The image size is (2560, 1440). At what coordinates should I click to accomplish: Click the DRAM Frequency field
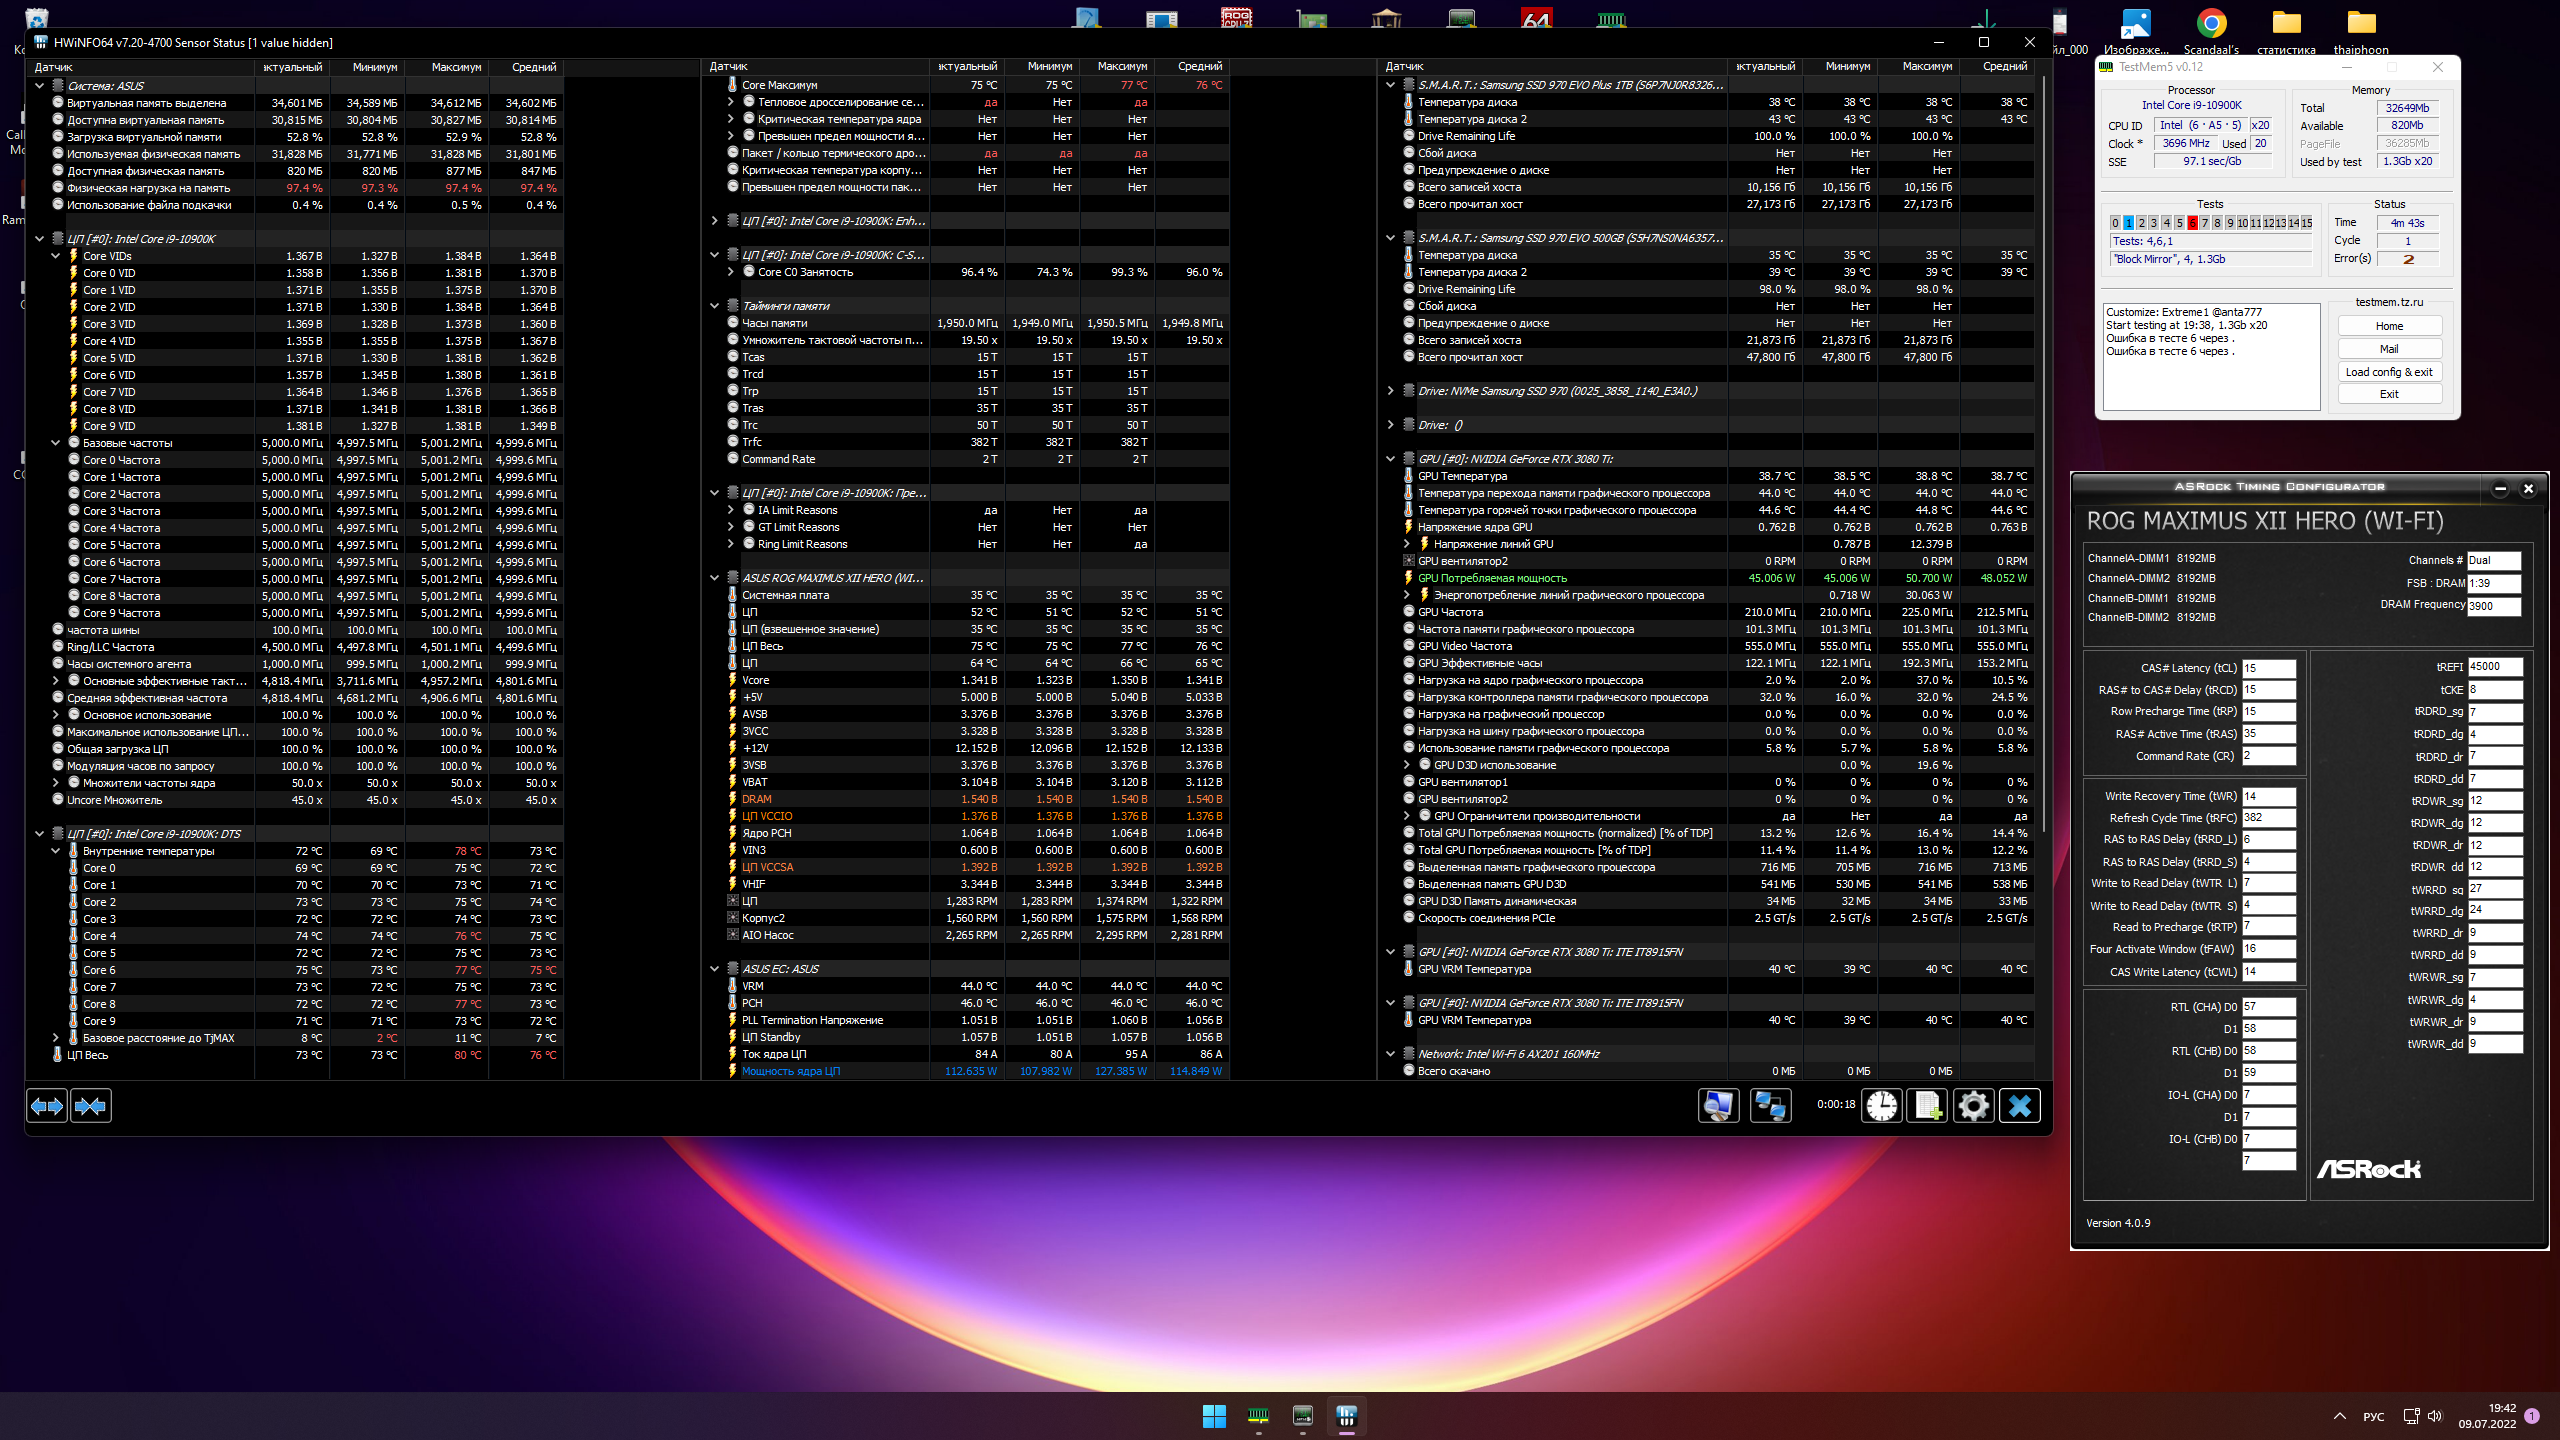coord(2494,606)
